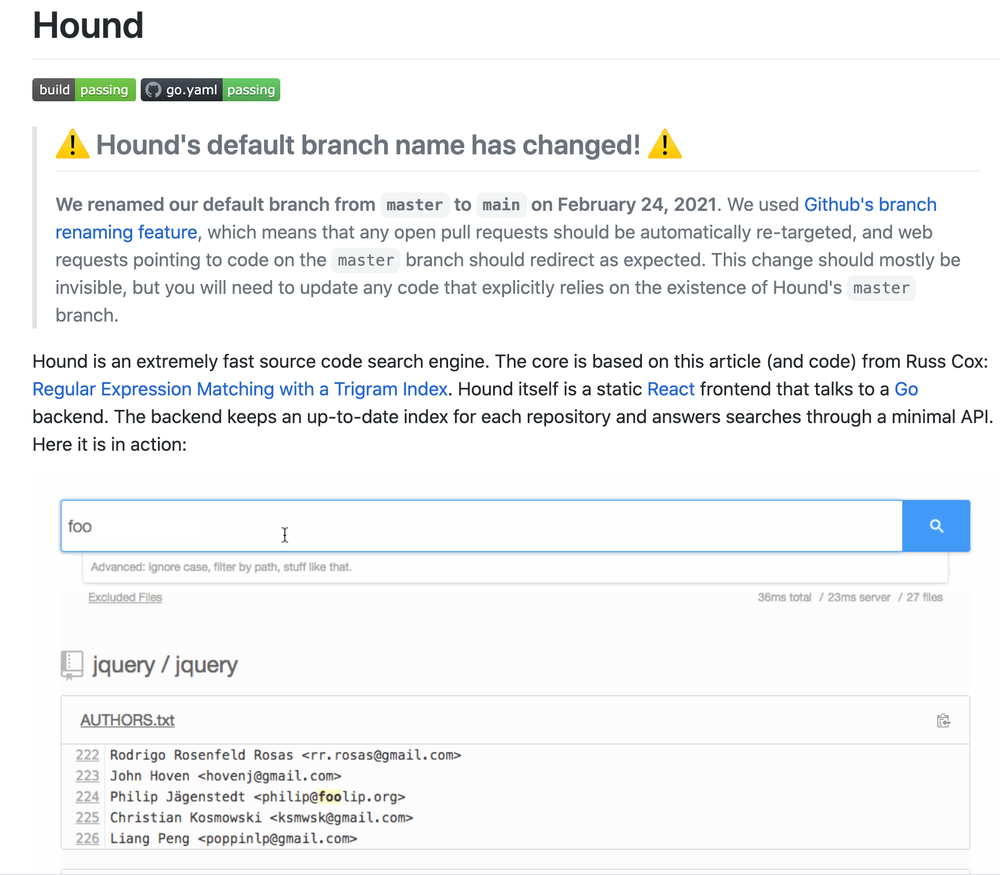Screen dimensions: 1000x875
Task: Follow the Go link
Action: pyautogui.click(x=906, y=389)
